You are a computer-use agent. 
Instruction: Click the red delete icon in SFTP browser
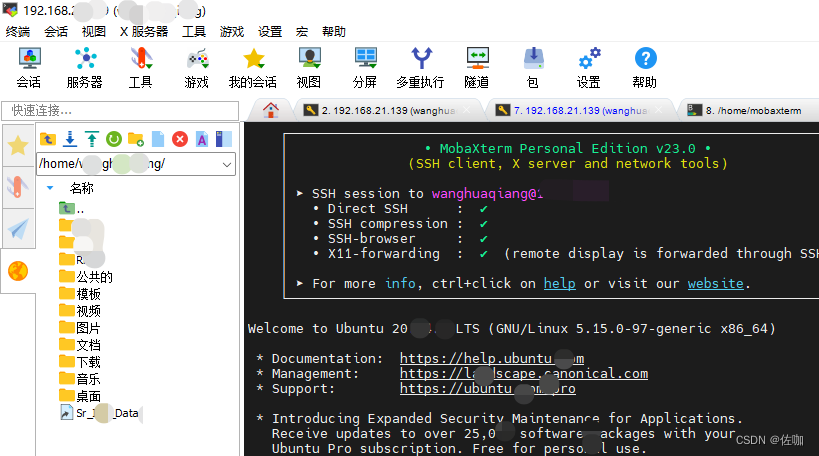tap(180, 139)
